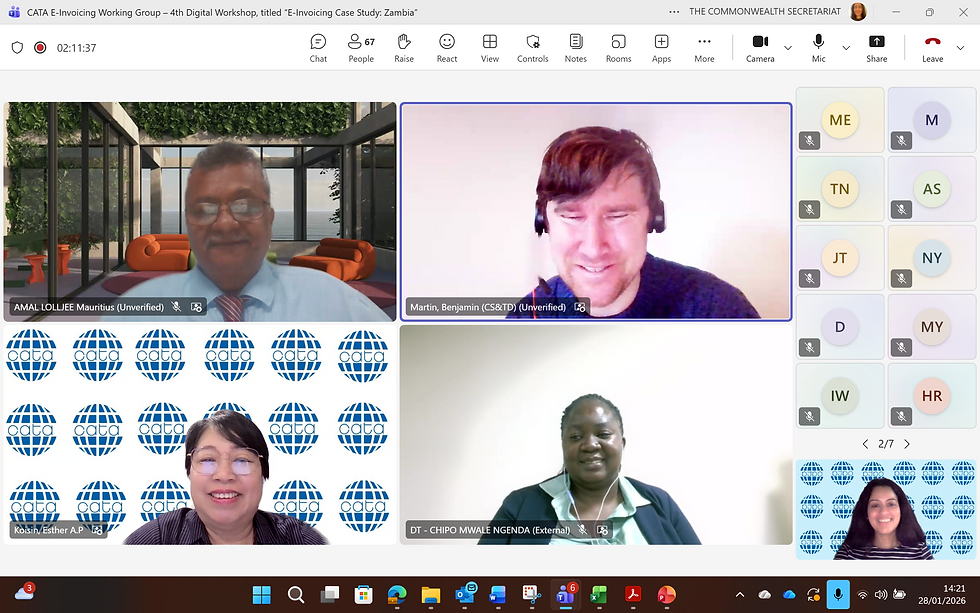Open the React emoji menu
Screen dimensions: 980x613
tap(447, 48)
